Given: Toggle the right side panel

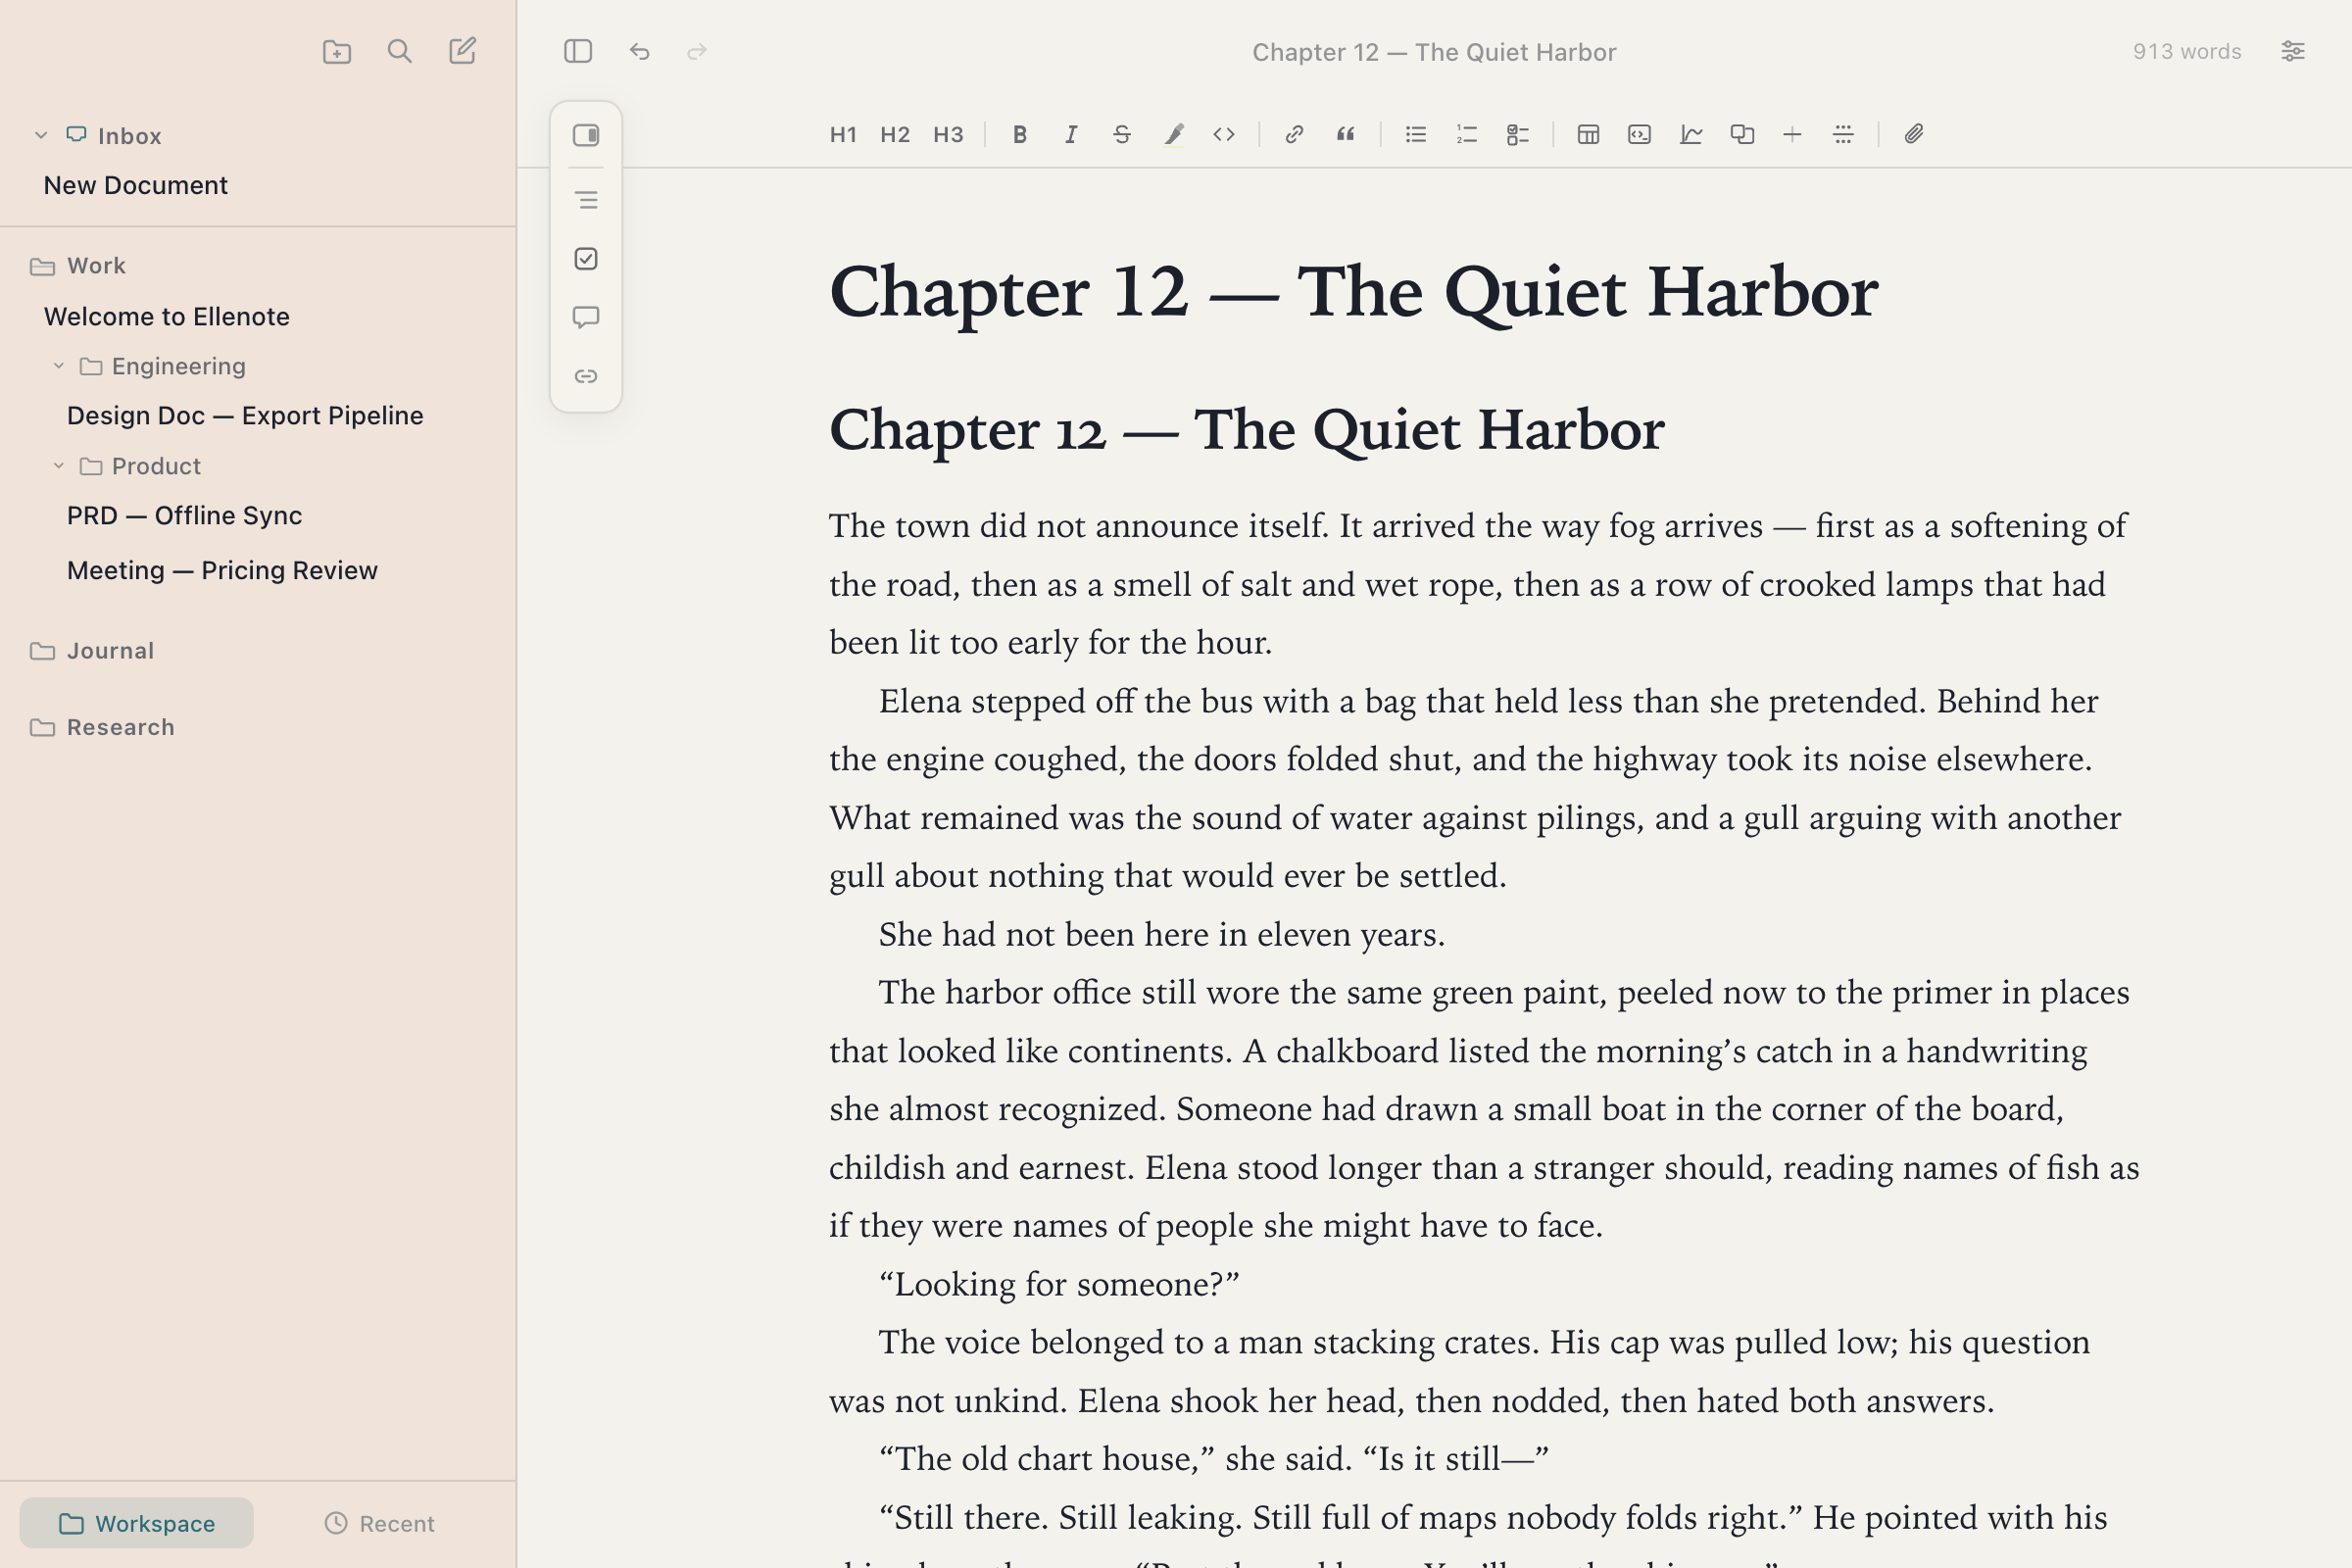Looking at the screenshot, I should tap(586, 135).
